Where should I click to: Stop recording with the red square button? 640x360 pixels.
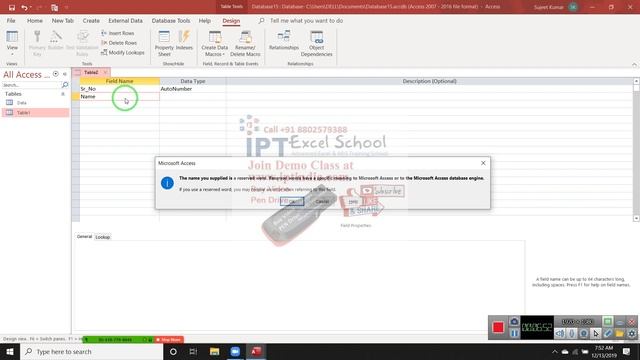(x=498, y=327)
